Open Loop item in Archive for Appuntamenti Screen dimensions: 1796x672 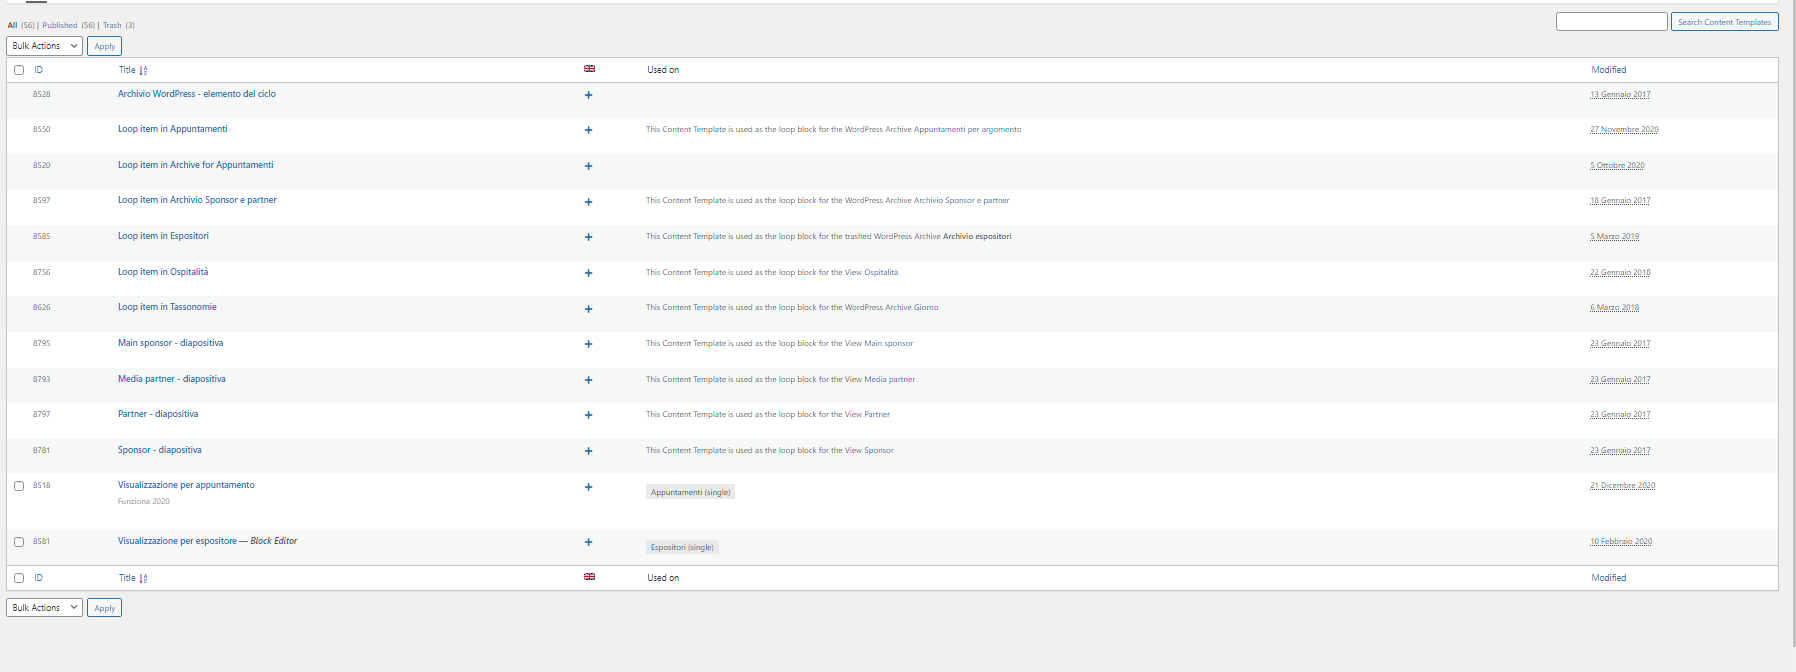[196, 165]
